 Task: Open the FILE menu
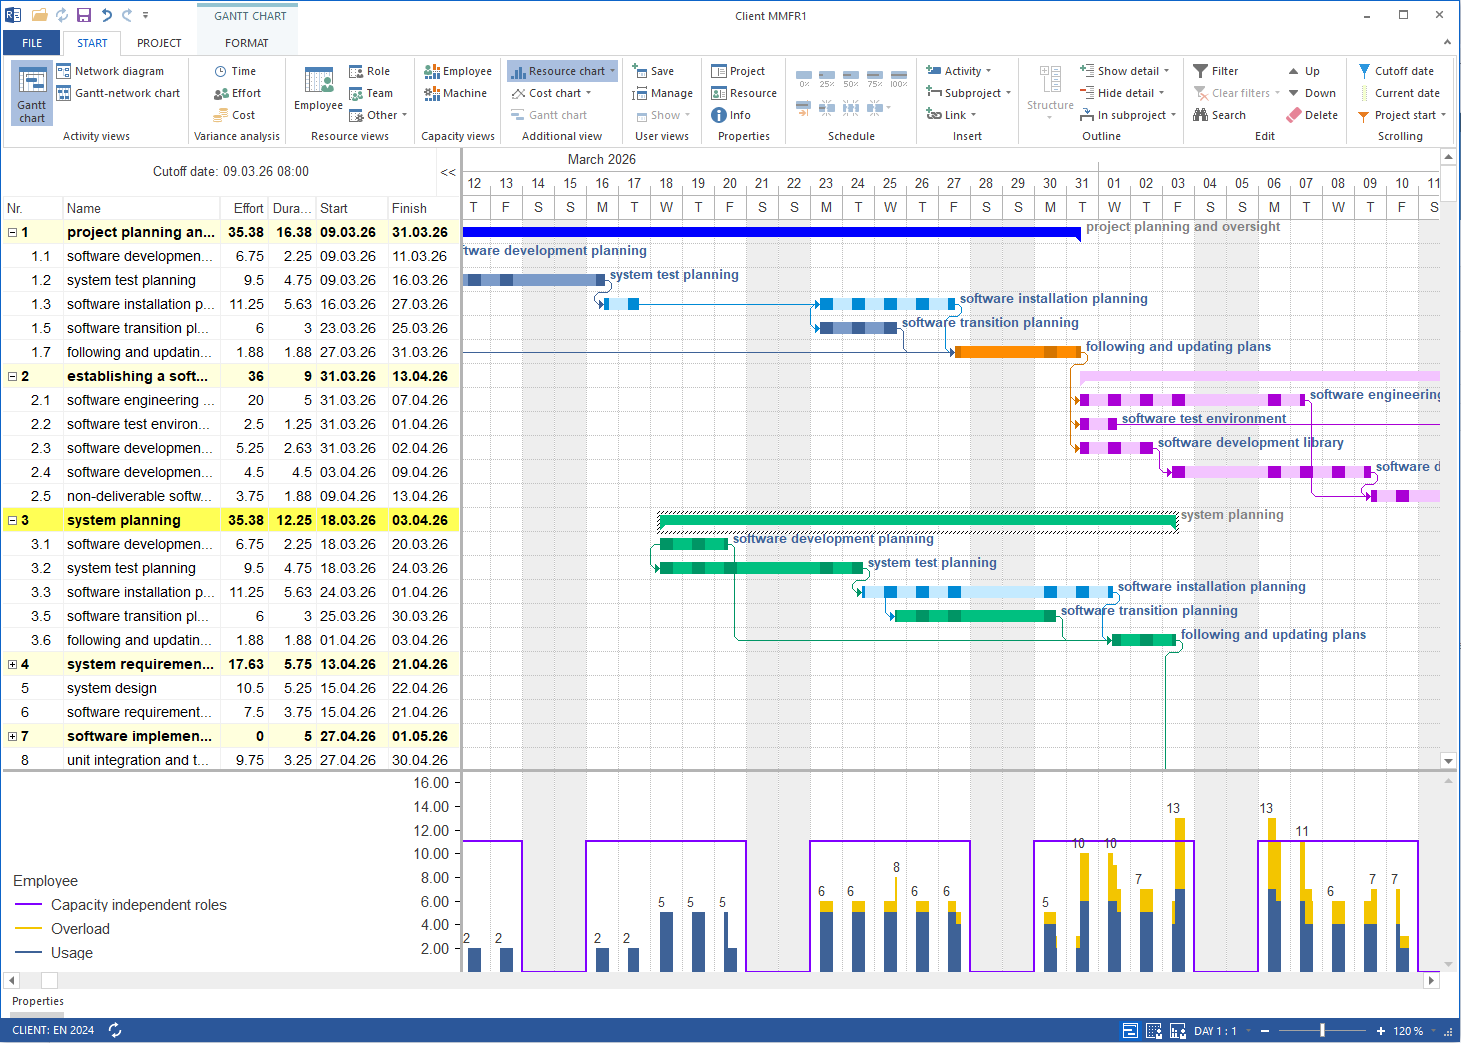point(32,43)
